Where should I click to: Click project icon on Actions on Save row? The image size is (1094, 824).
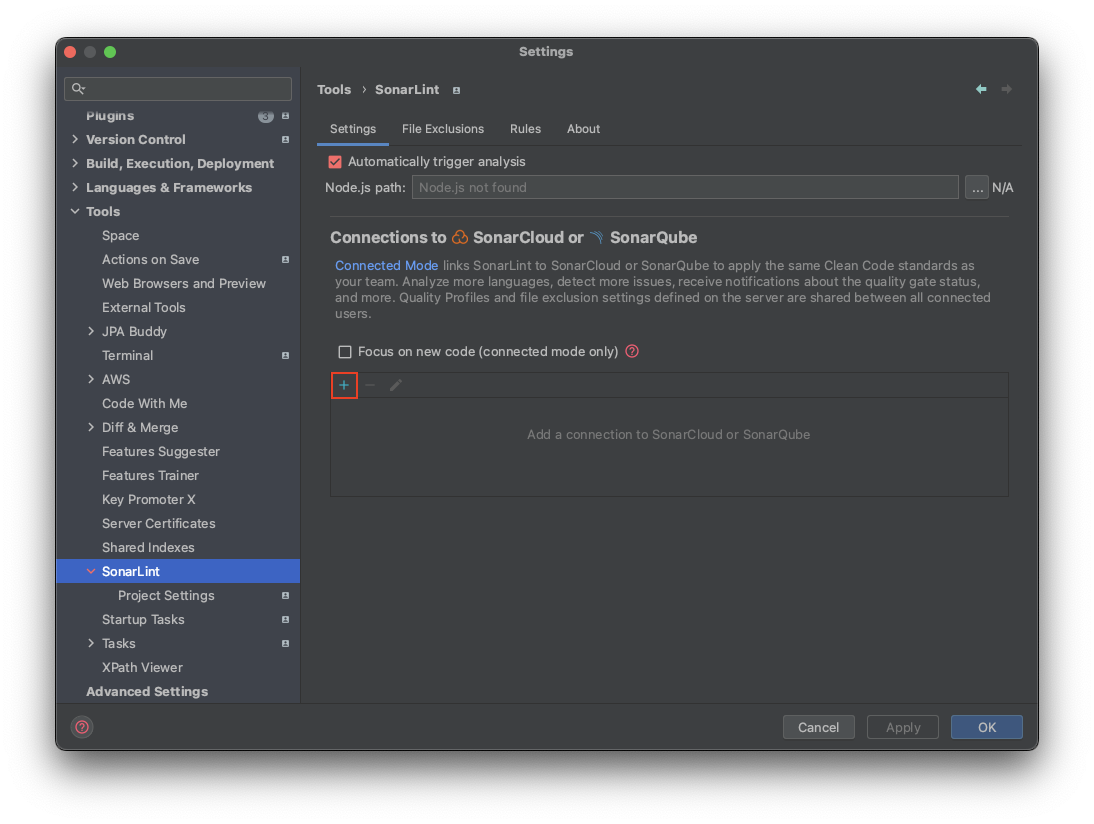tap(285, 260)
